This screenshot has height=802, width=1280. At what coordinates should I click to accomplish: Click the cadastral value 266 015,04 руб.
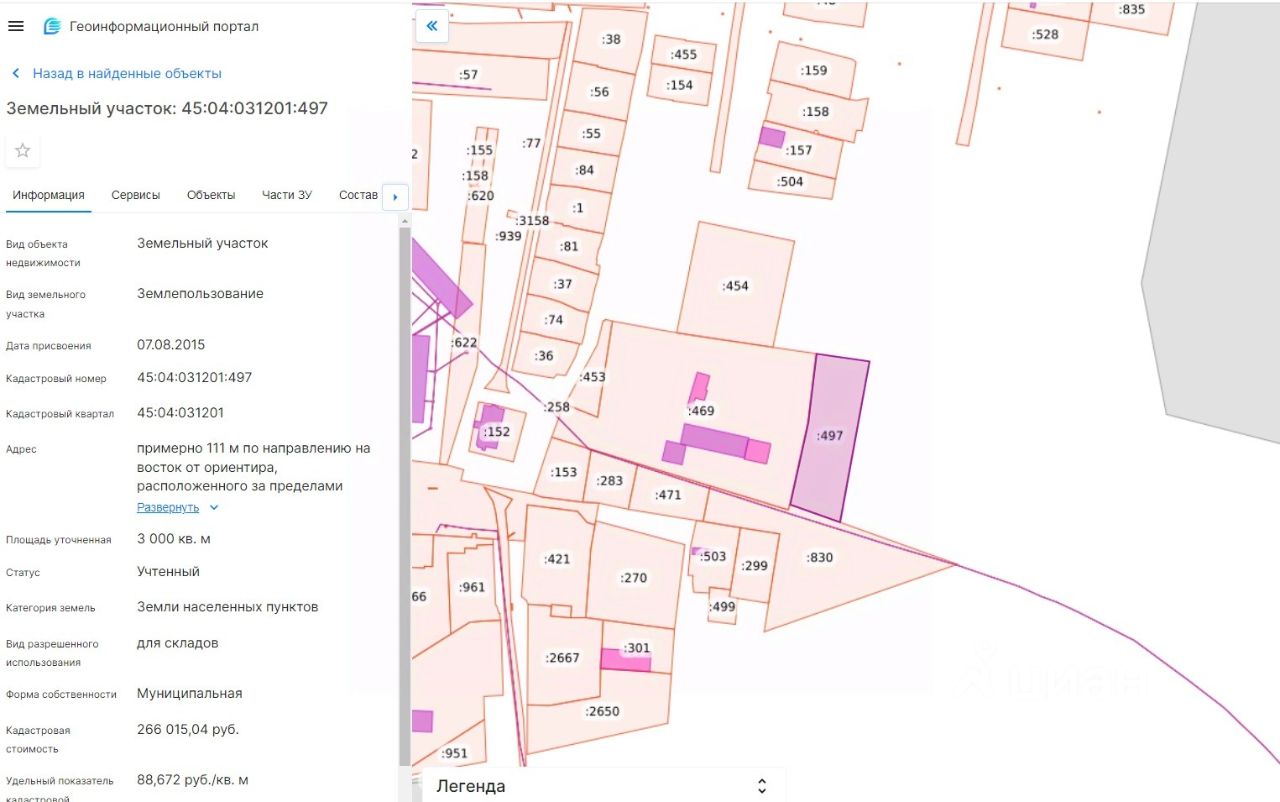188,729
